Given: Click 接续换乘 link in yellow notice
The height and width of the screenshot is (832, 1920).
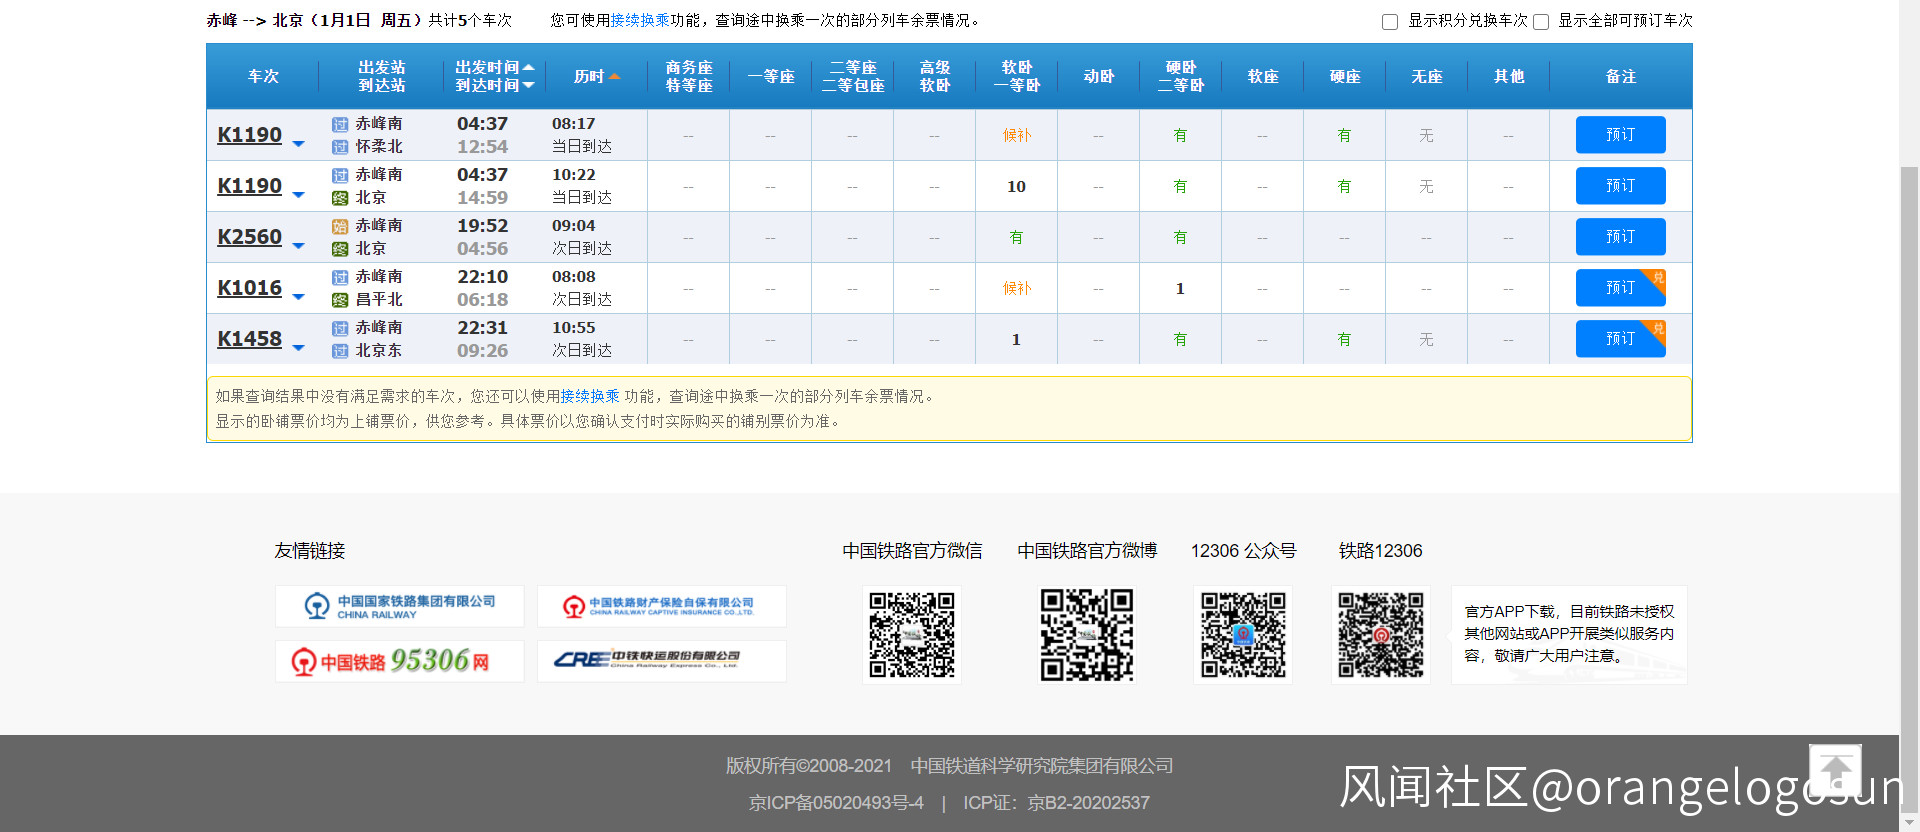Looking at the screenshot, I should tap(590, 396).
